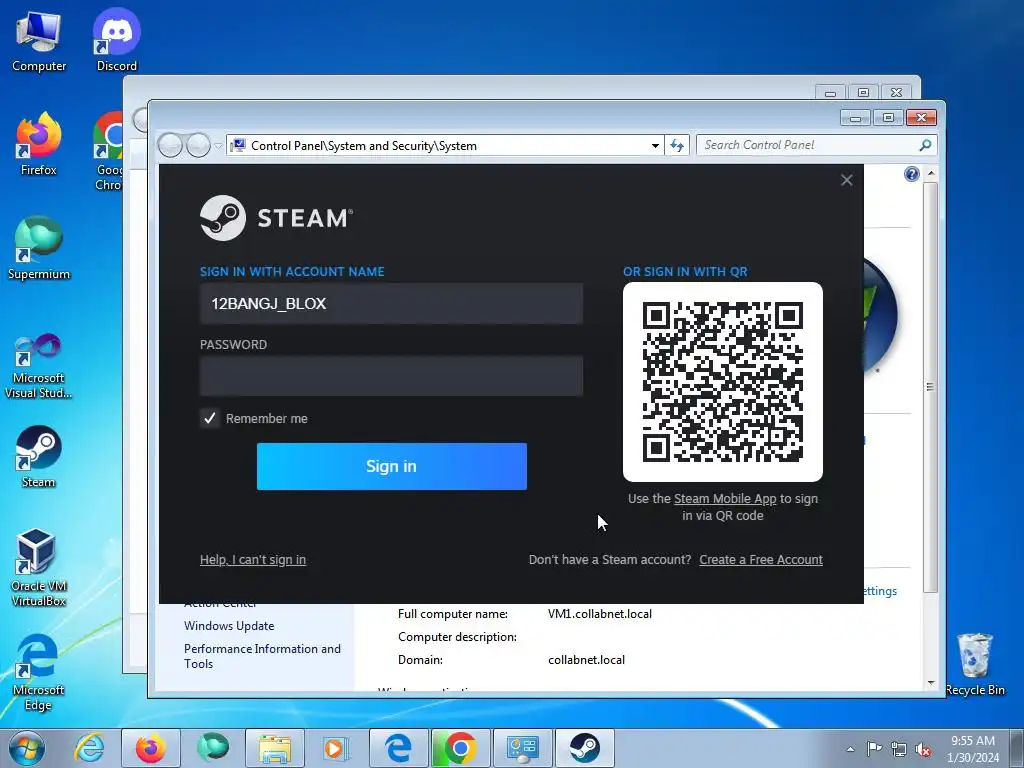
Task: Click the Steam sign-in QR code
Action: click(x=723, y=382)
